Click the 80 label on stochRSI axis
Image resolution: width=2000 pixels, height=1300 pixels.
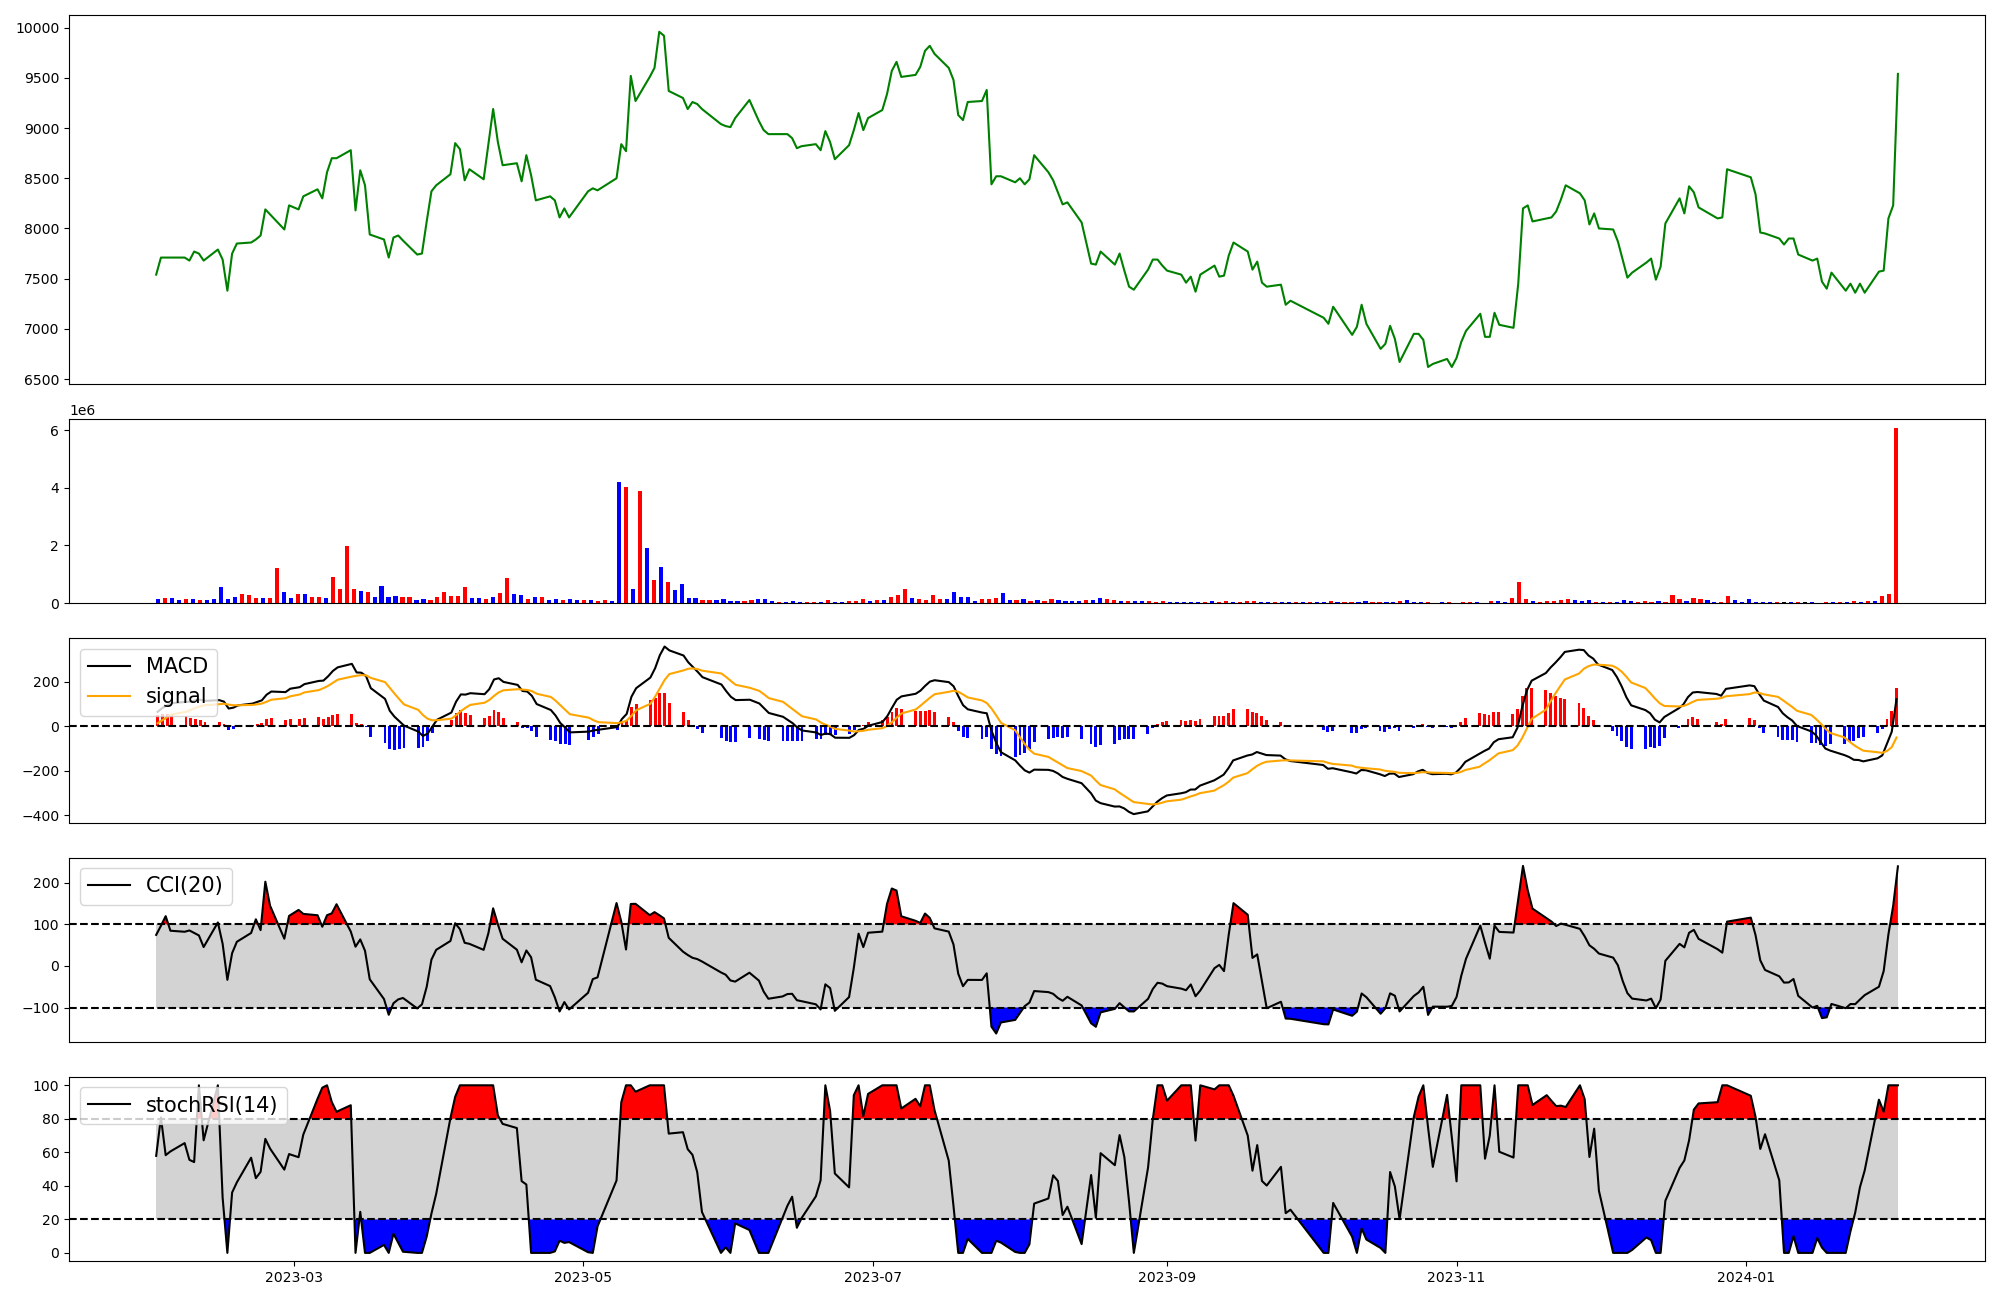coord(50,1119)
